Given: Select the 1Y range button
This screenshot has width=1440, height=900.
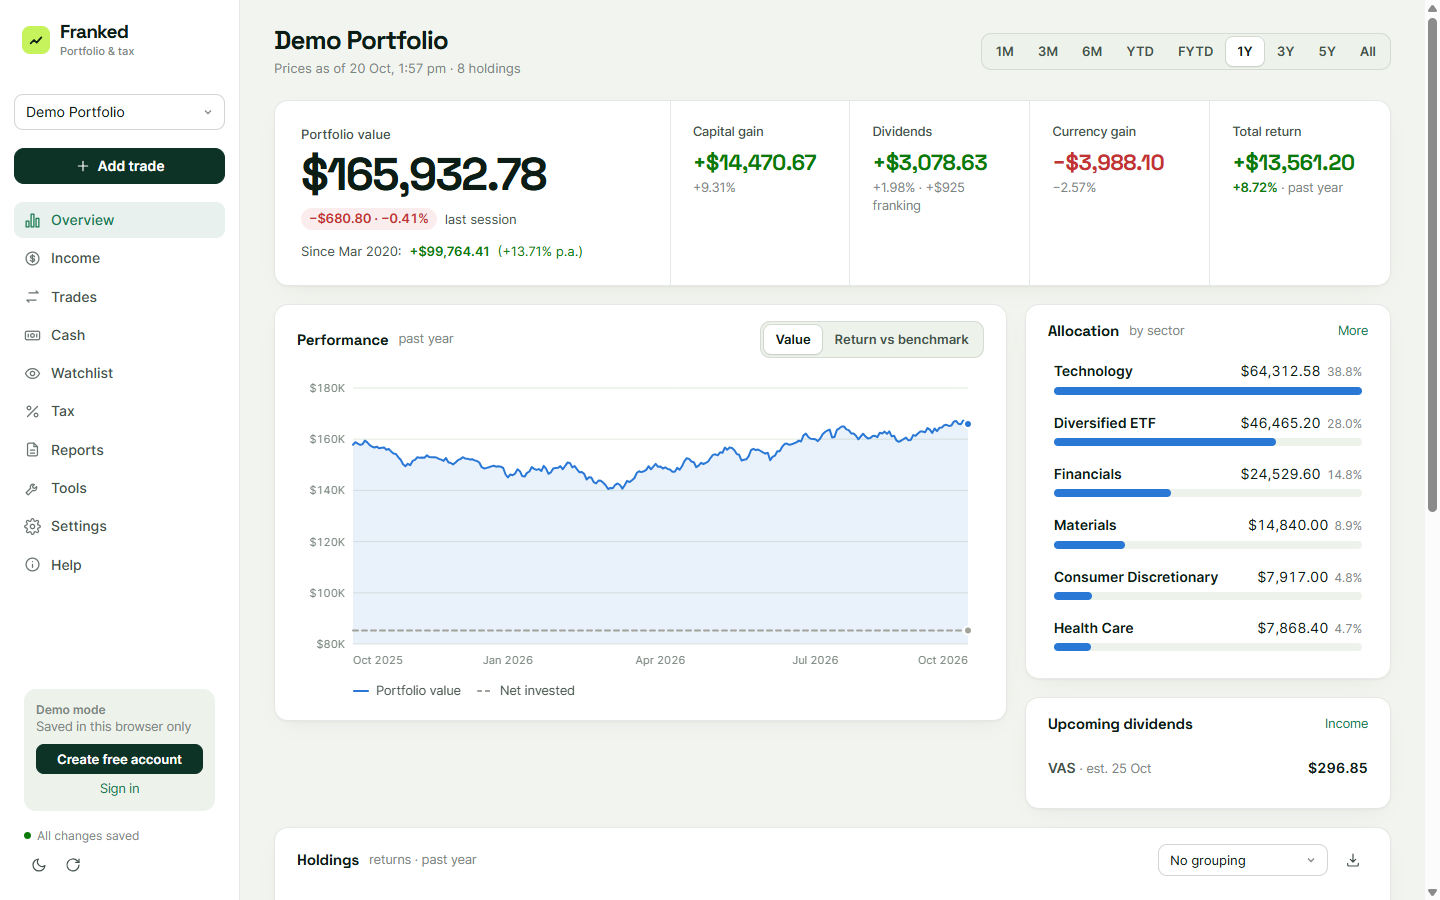Looking at the screenshot, I should (1245, 51).
